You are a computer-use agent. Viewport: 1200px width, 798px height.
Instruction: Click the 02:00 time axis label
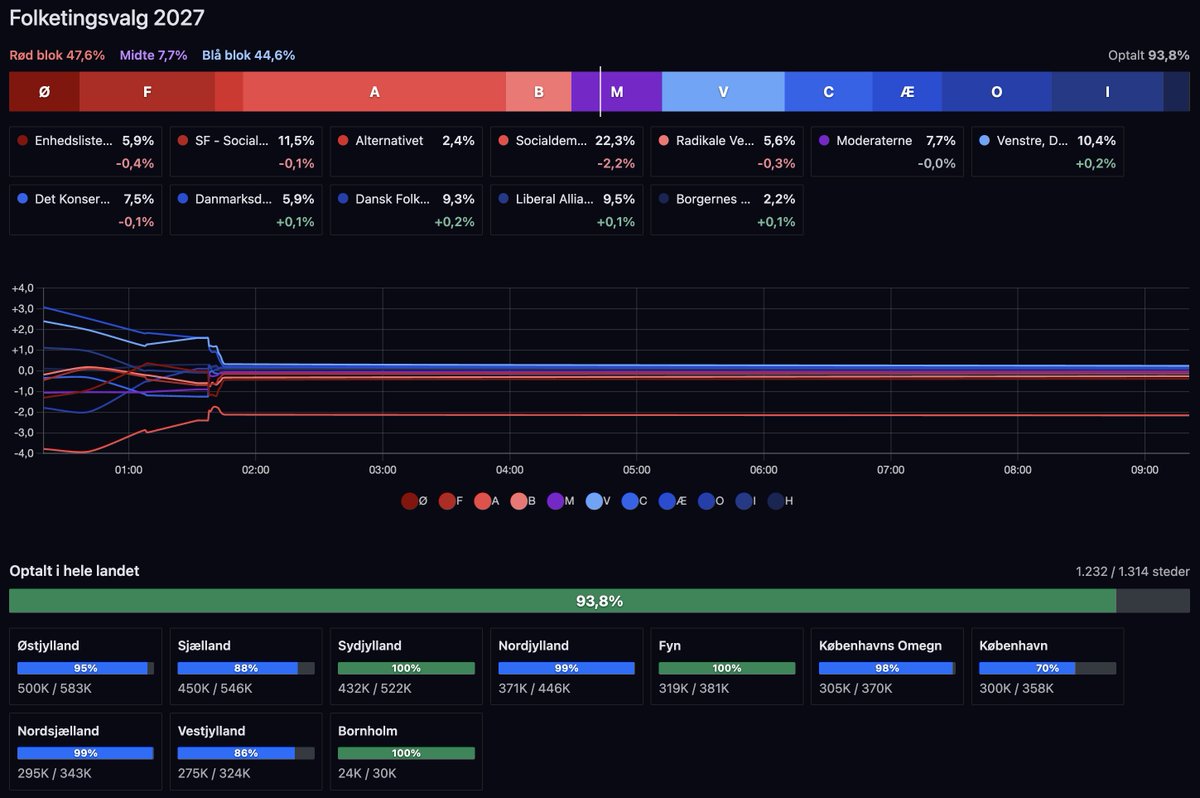pos(255,469)
